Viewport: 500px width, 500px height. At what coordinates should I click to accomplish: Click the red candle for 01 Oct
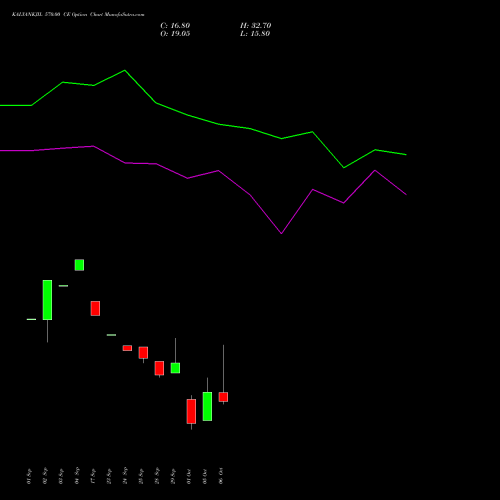[191, 411]
